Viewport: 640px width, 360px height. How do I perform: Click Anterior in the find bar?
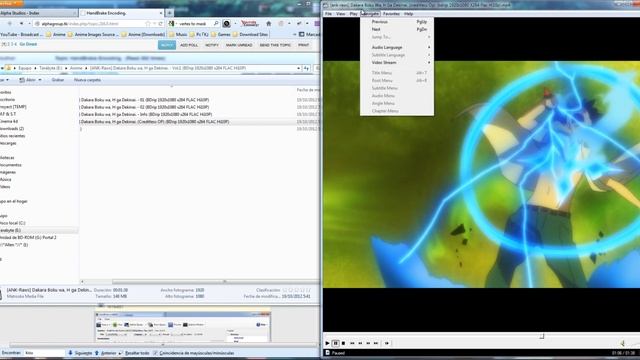[106, 353]
